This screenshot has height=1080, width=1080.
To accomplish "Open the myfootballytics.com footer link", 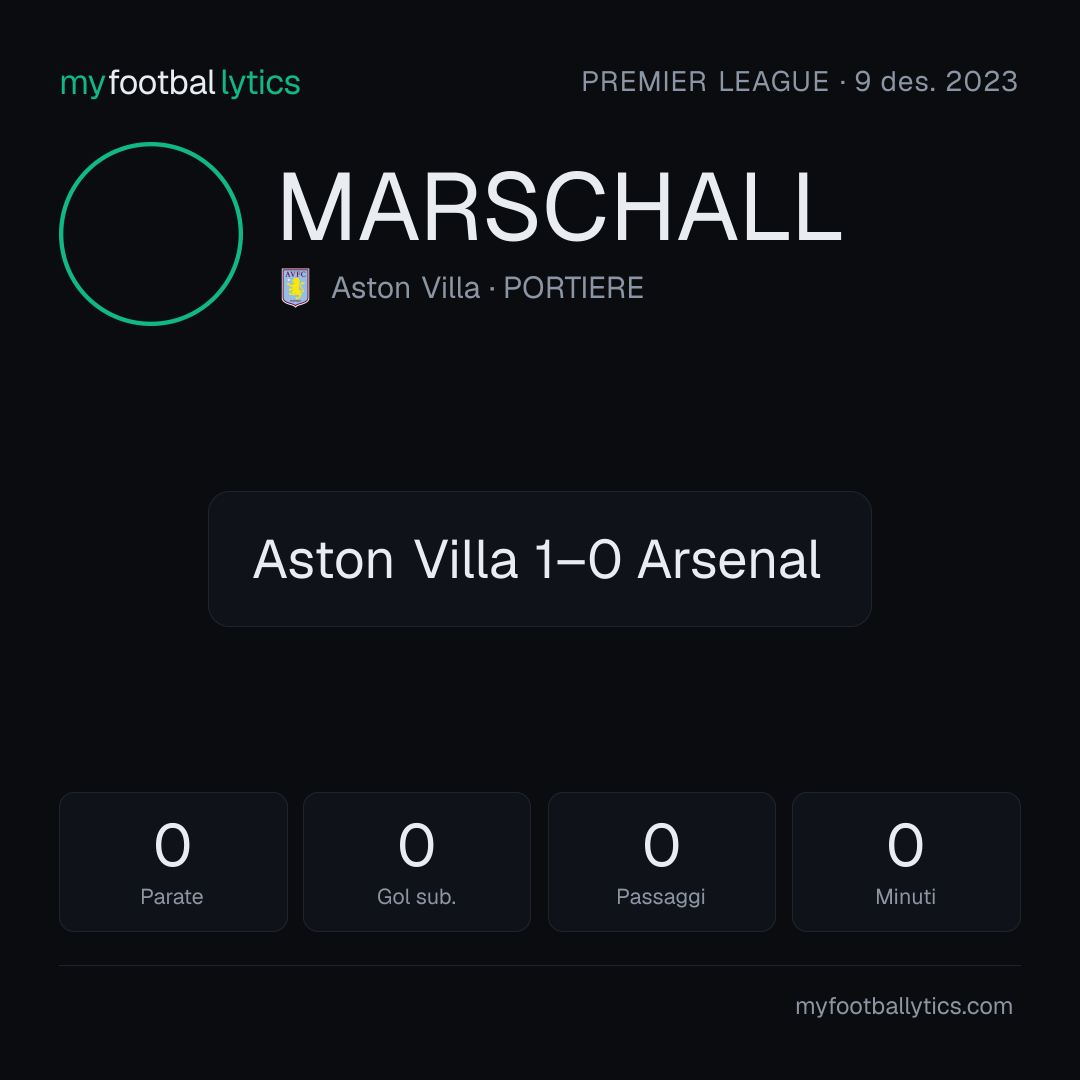I will (x=904, y=1006).
